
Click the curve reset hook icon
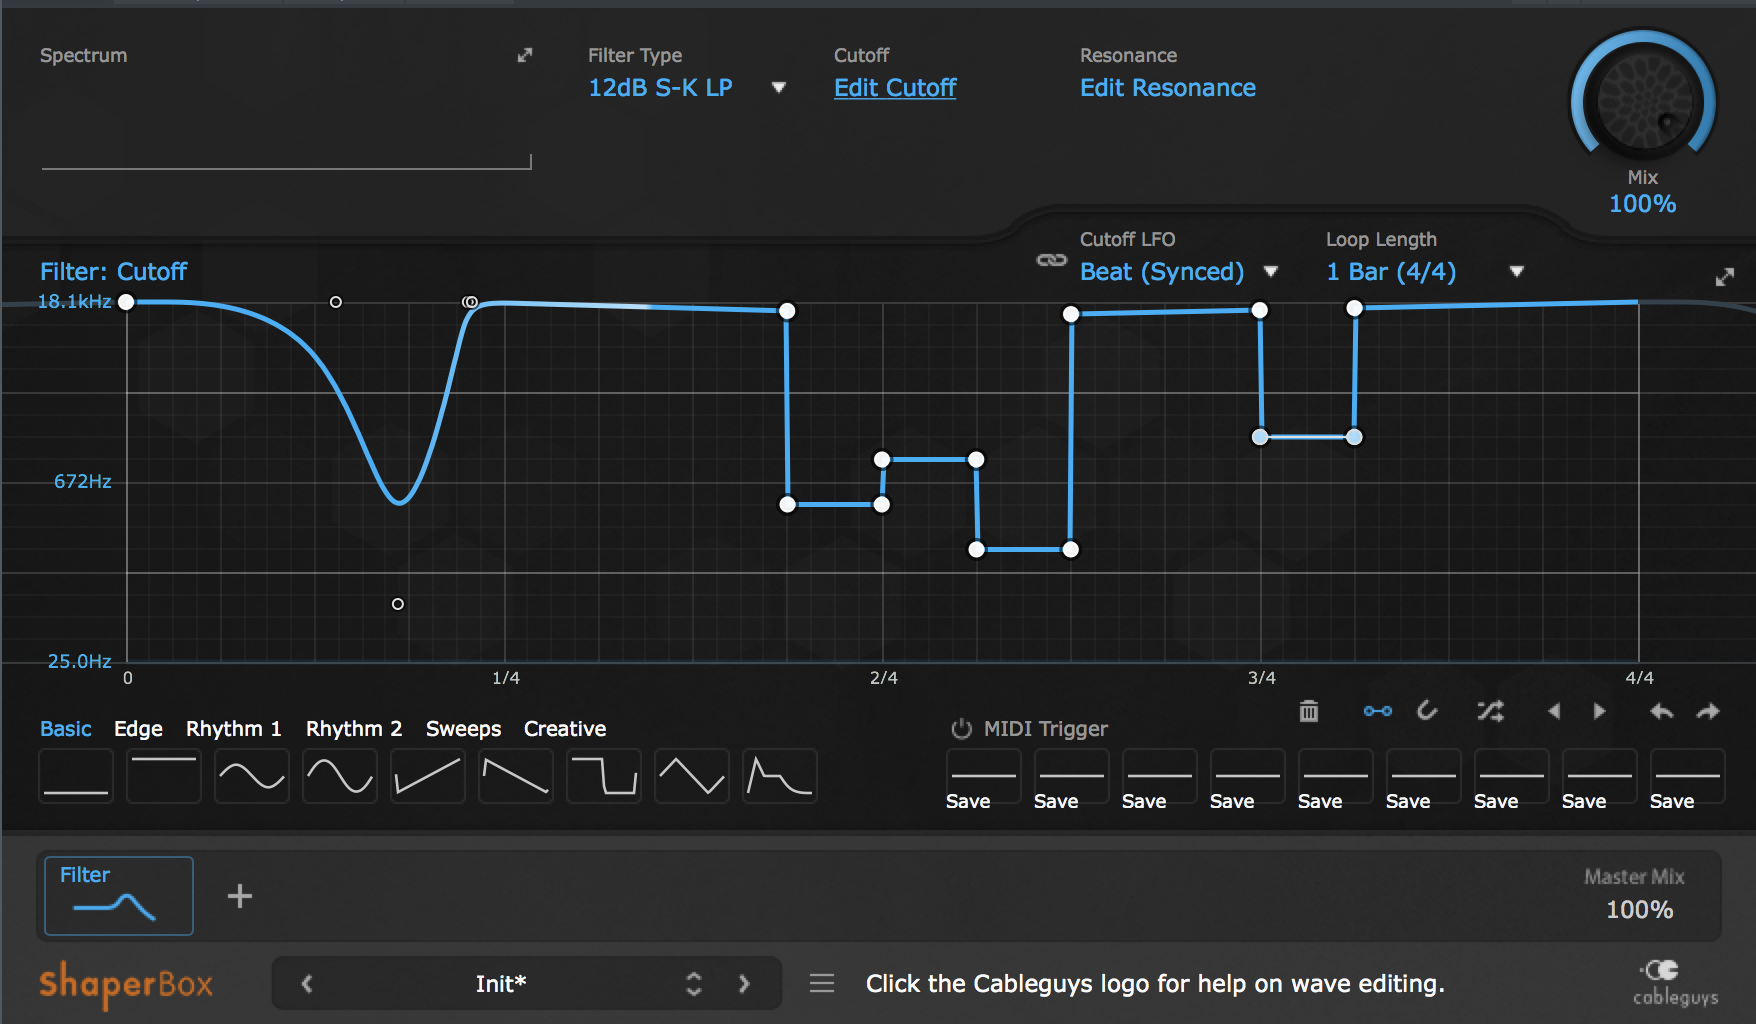(1427, 710)
